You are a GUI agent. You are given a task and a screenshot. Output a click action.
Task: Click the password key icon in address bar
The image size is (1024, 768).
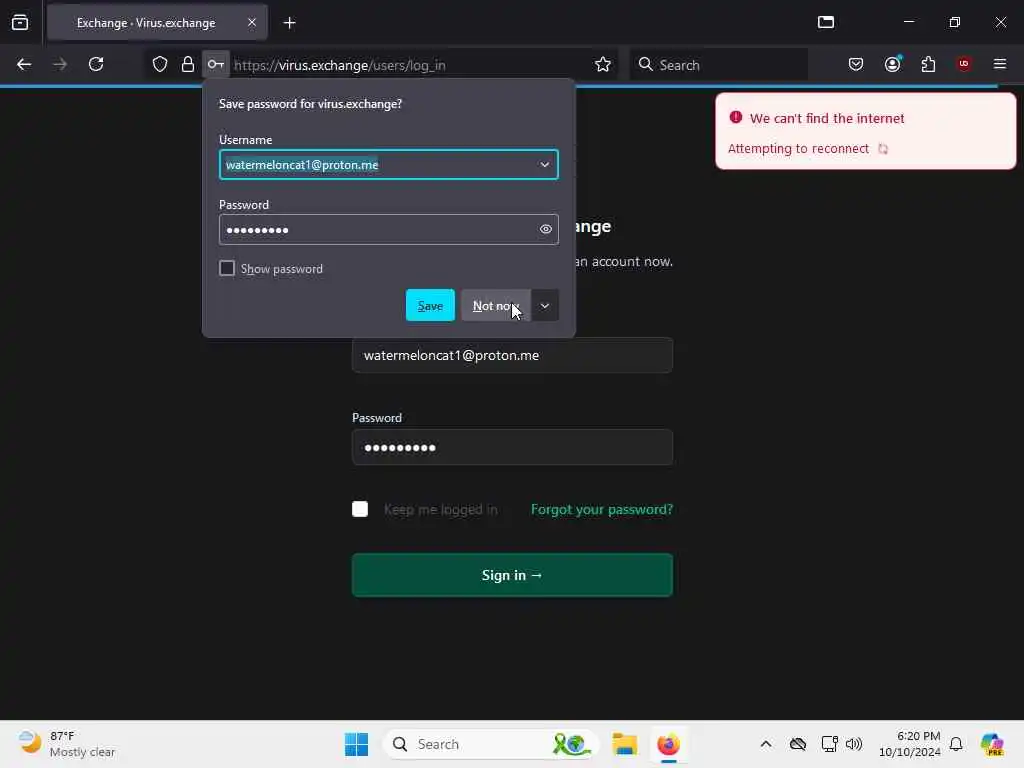tap(216, 64)
